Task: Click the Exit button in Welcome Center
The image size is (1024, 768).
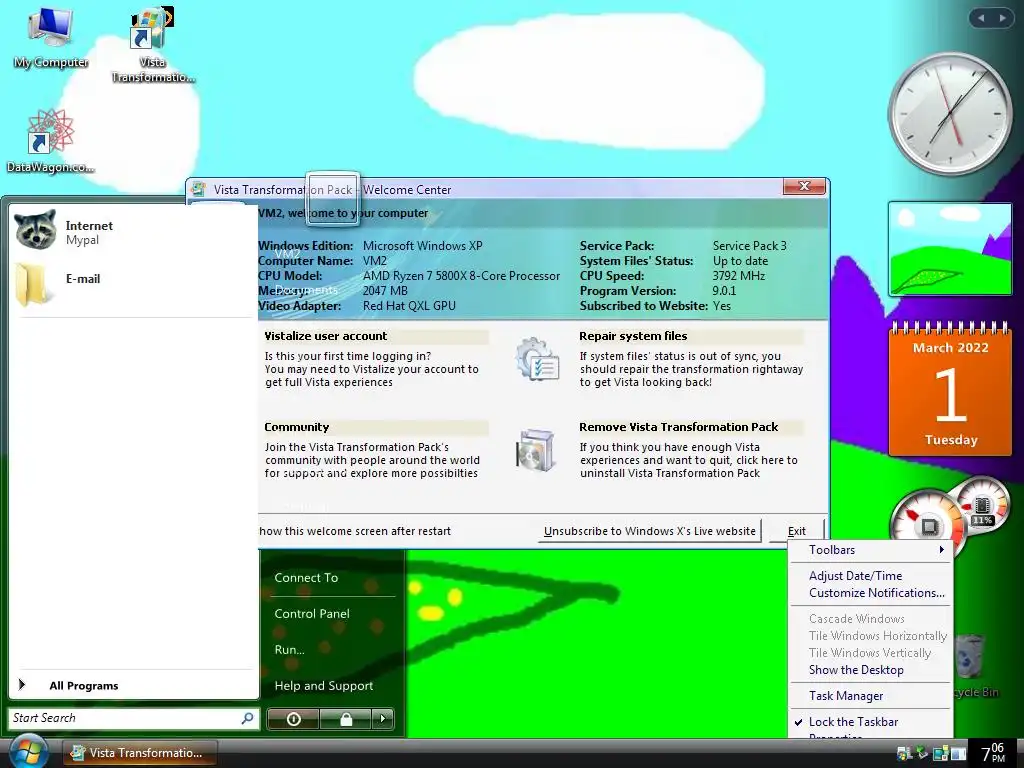Action: pyautogui.click(x=797, y=531)
